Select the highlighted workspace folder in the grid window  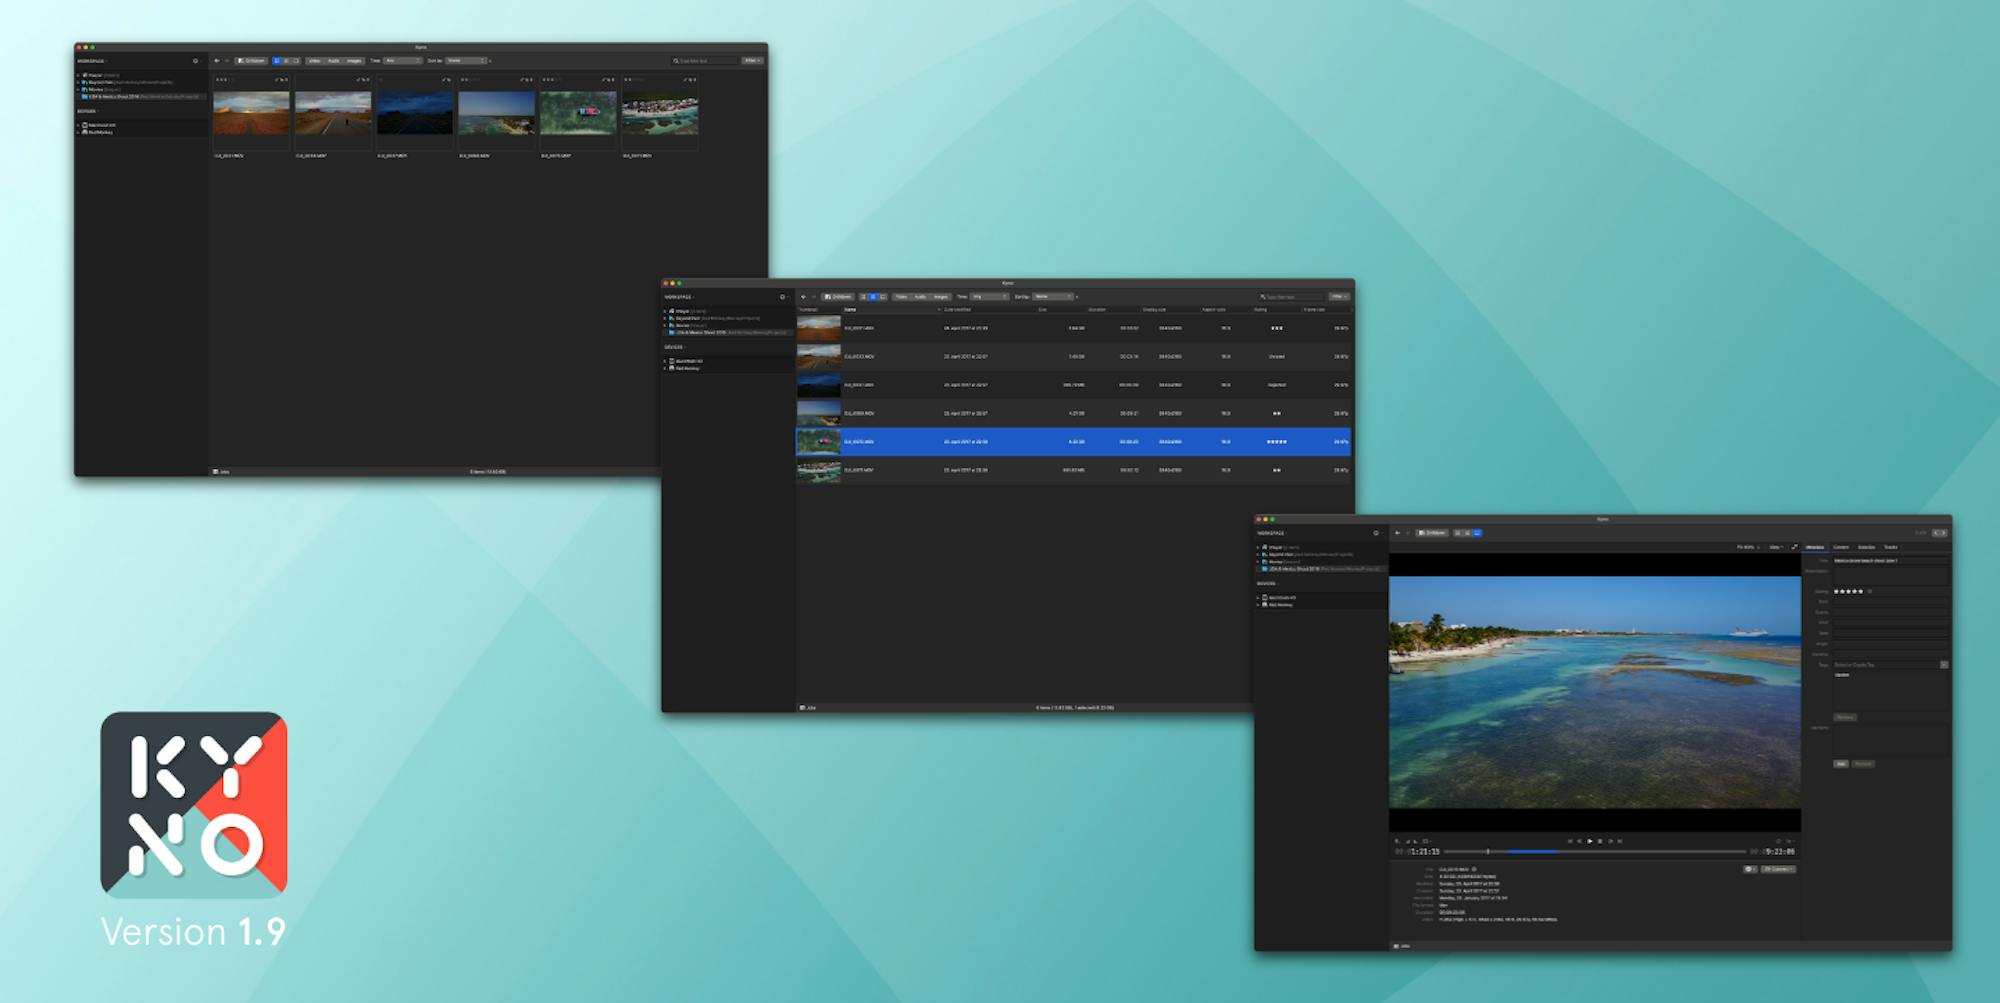pyautogui.click(x=141, y=97)
